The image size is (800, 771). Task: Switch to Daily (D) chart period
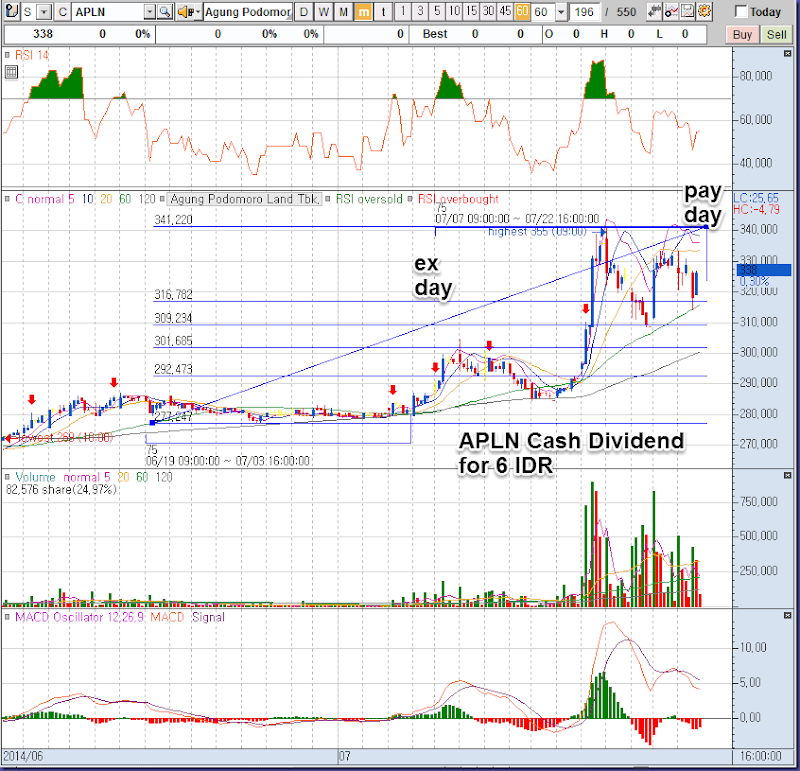(x=304, y=12)
